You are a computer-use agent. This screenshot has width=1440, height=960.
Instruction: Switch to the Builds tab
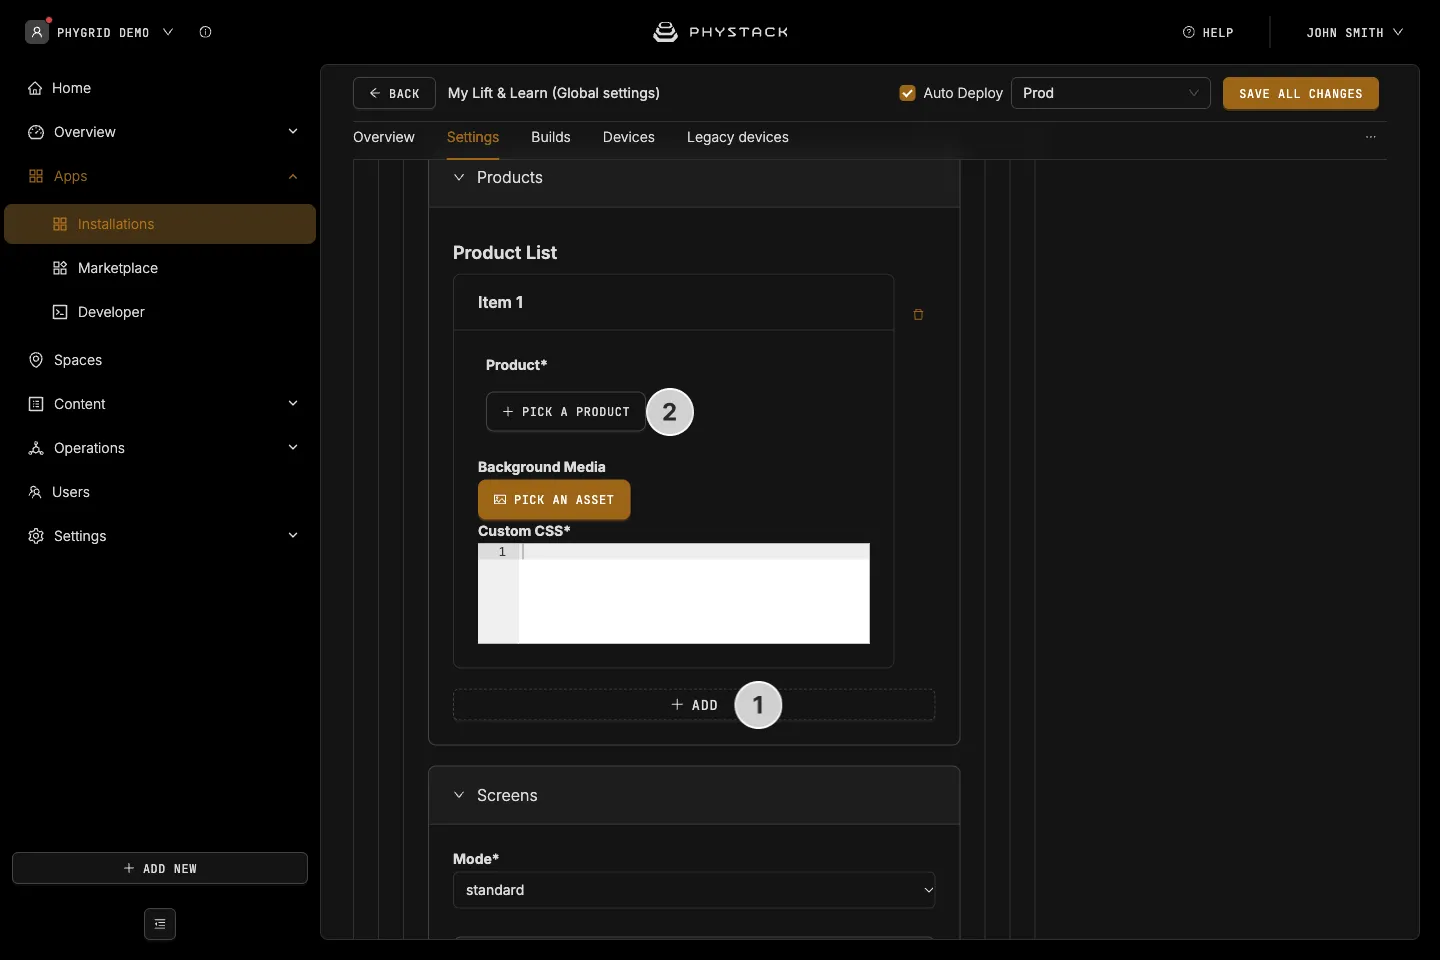pyautogui.click(x=551, y=137)
